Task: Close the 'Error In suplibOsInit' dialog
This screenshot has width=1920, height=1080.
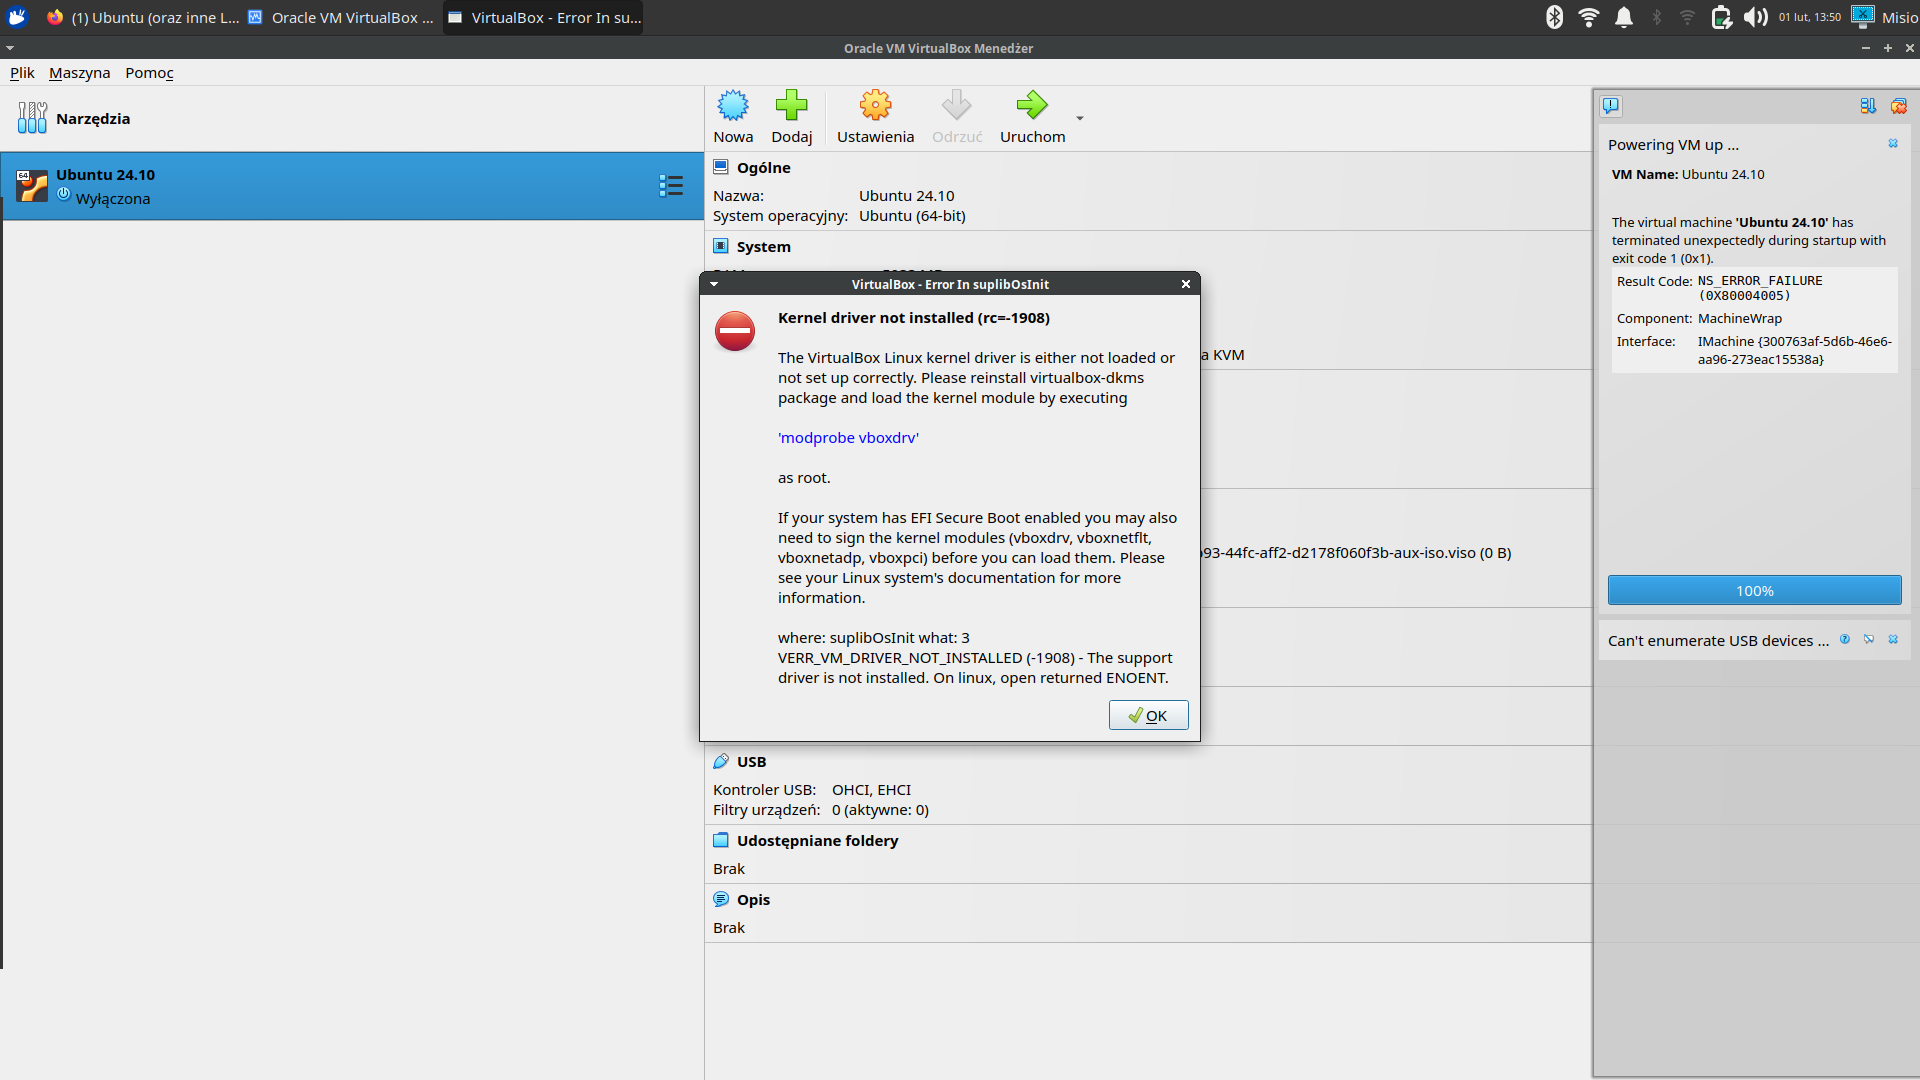Action: point(1186,284)
